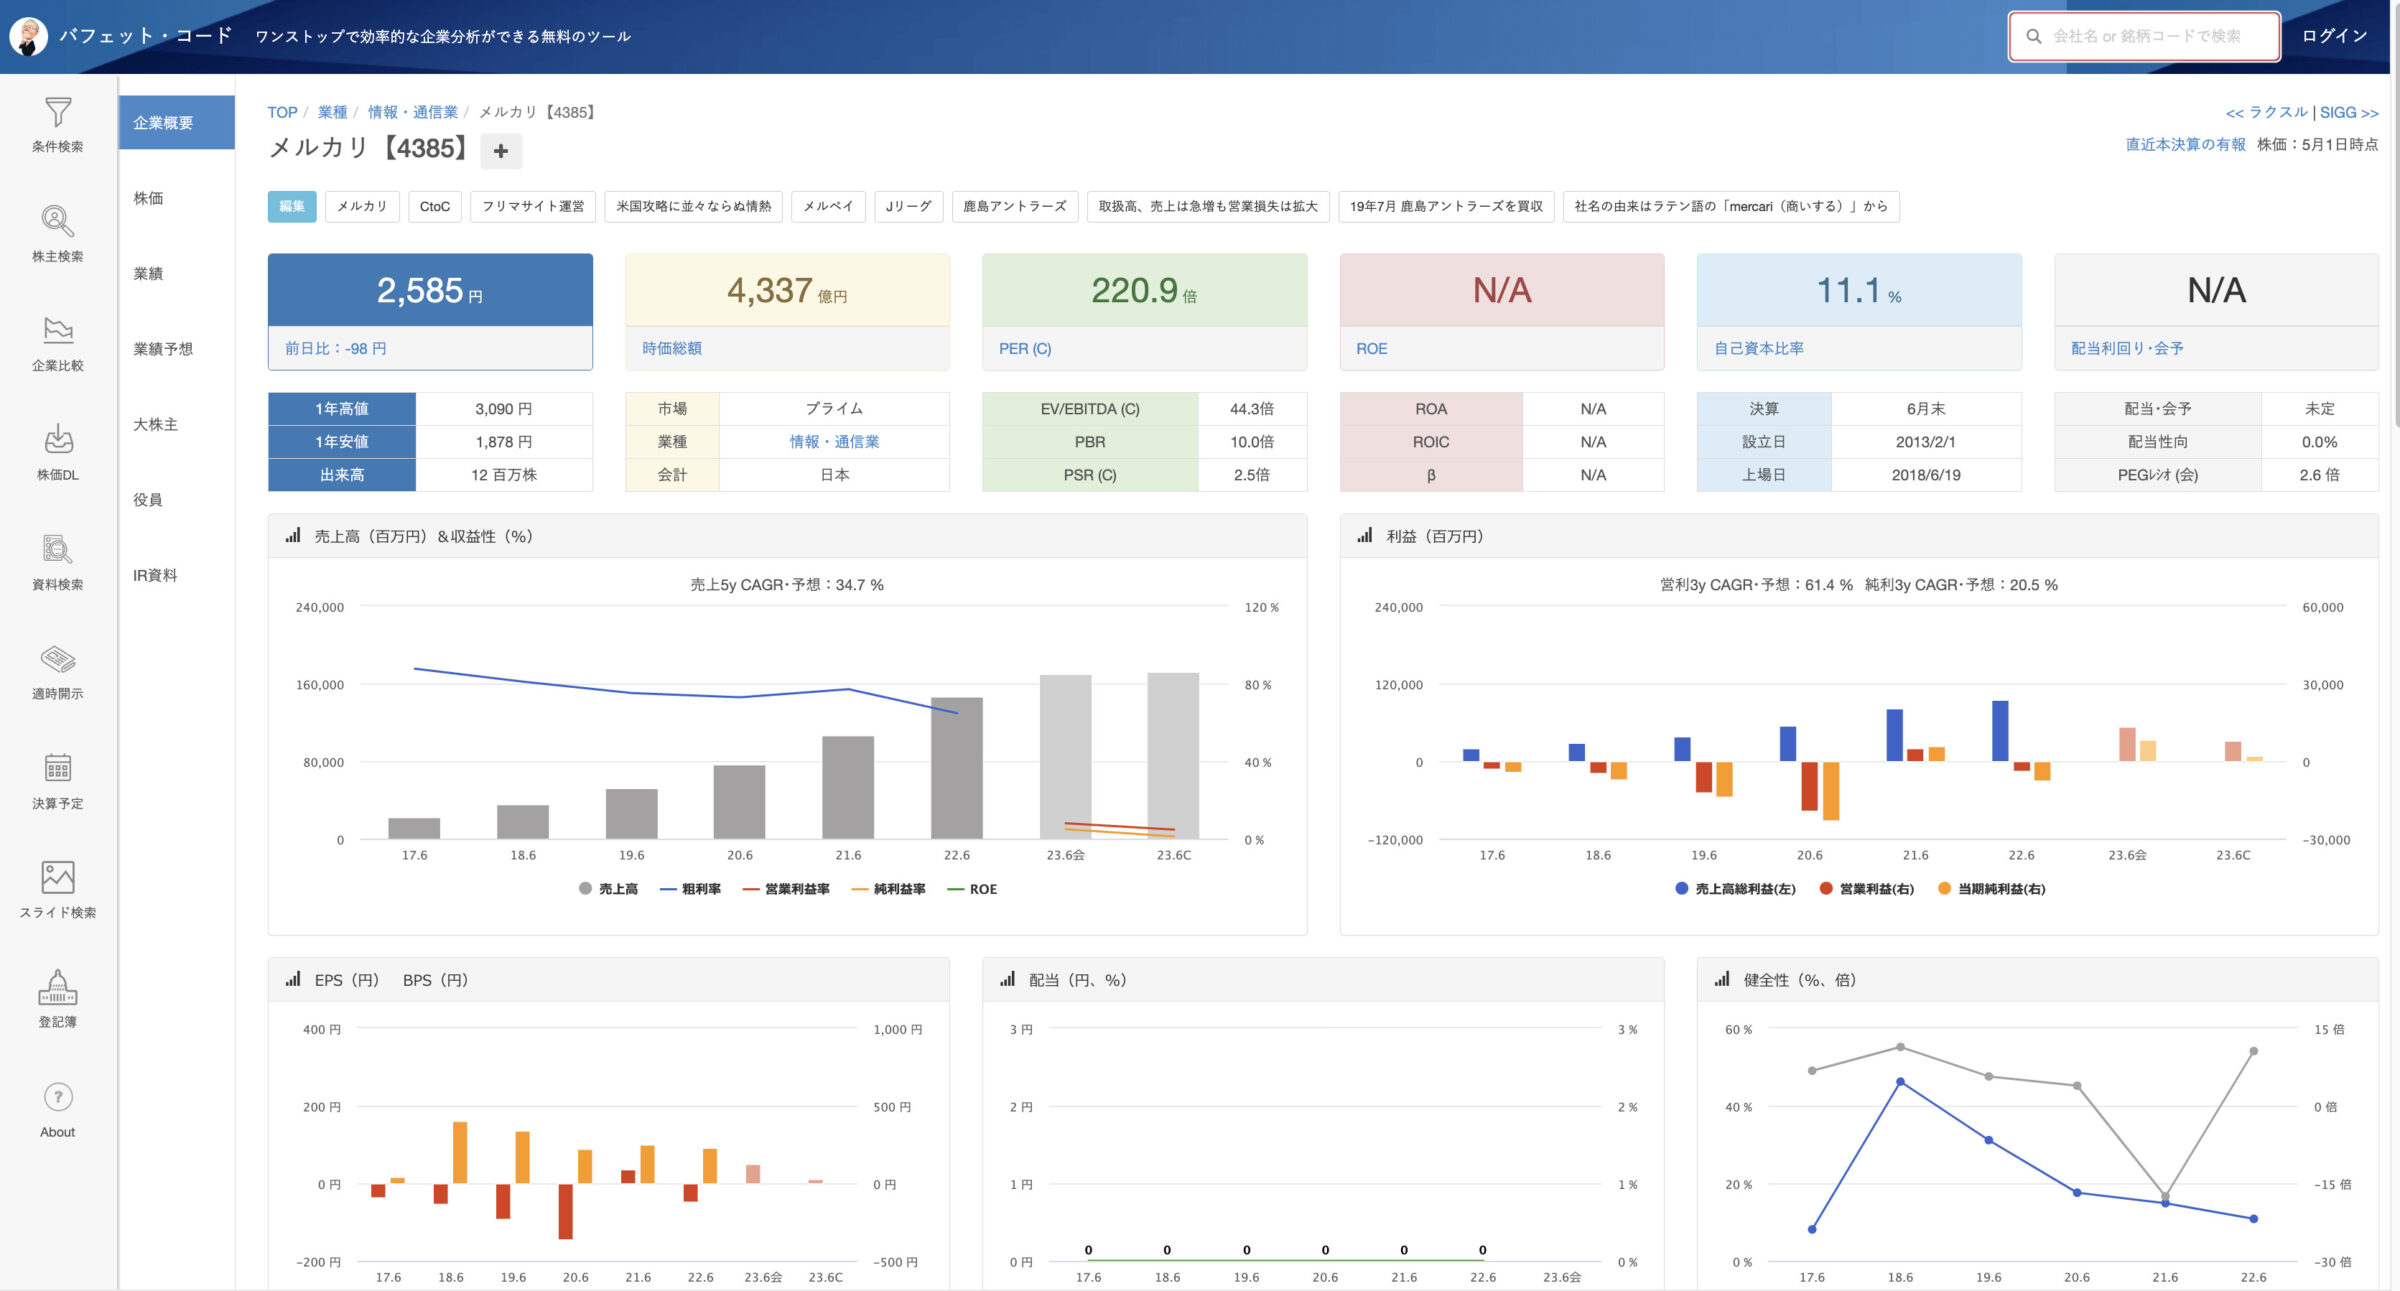Select the 大株主 tab in the side menu

click(155, 424)
